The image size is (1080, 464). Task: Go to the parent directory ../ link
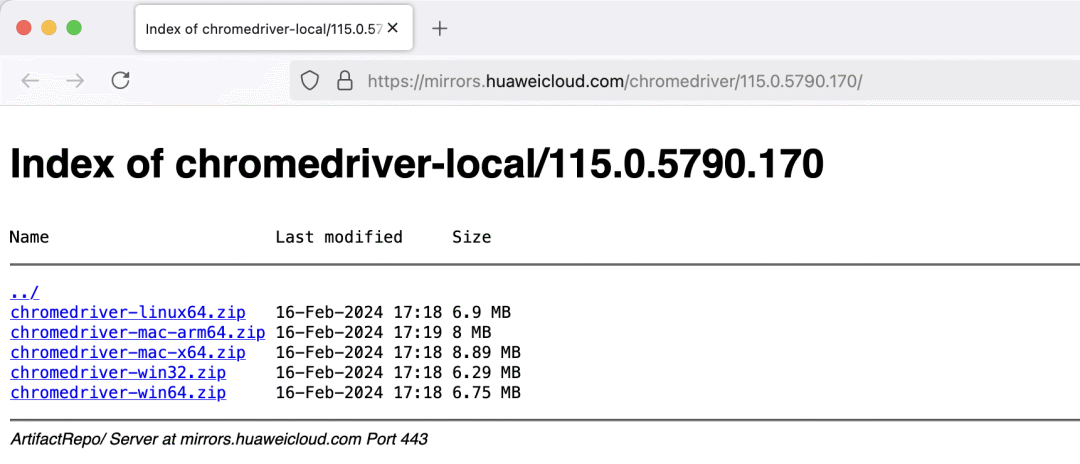25,293
